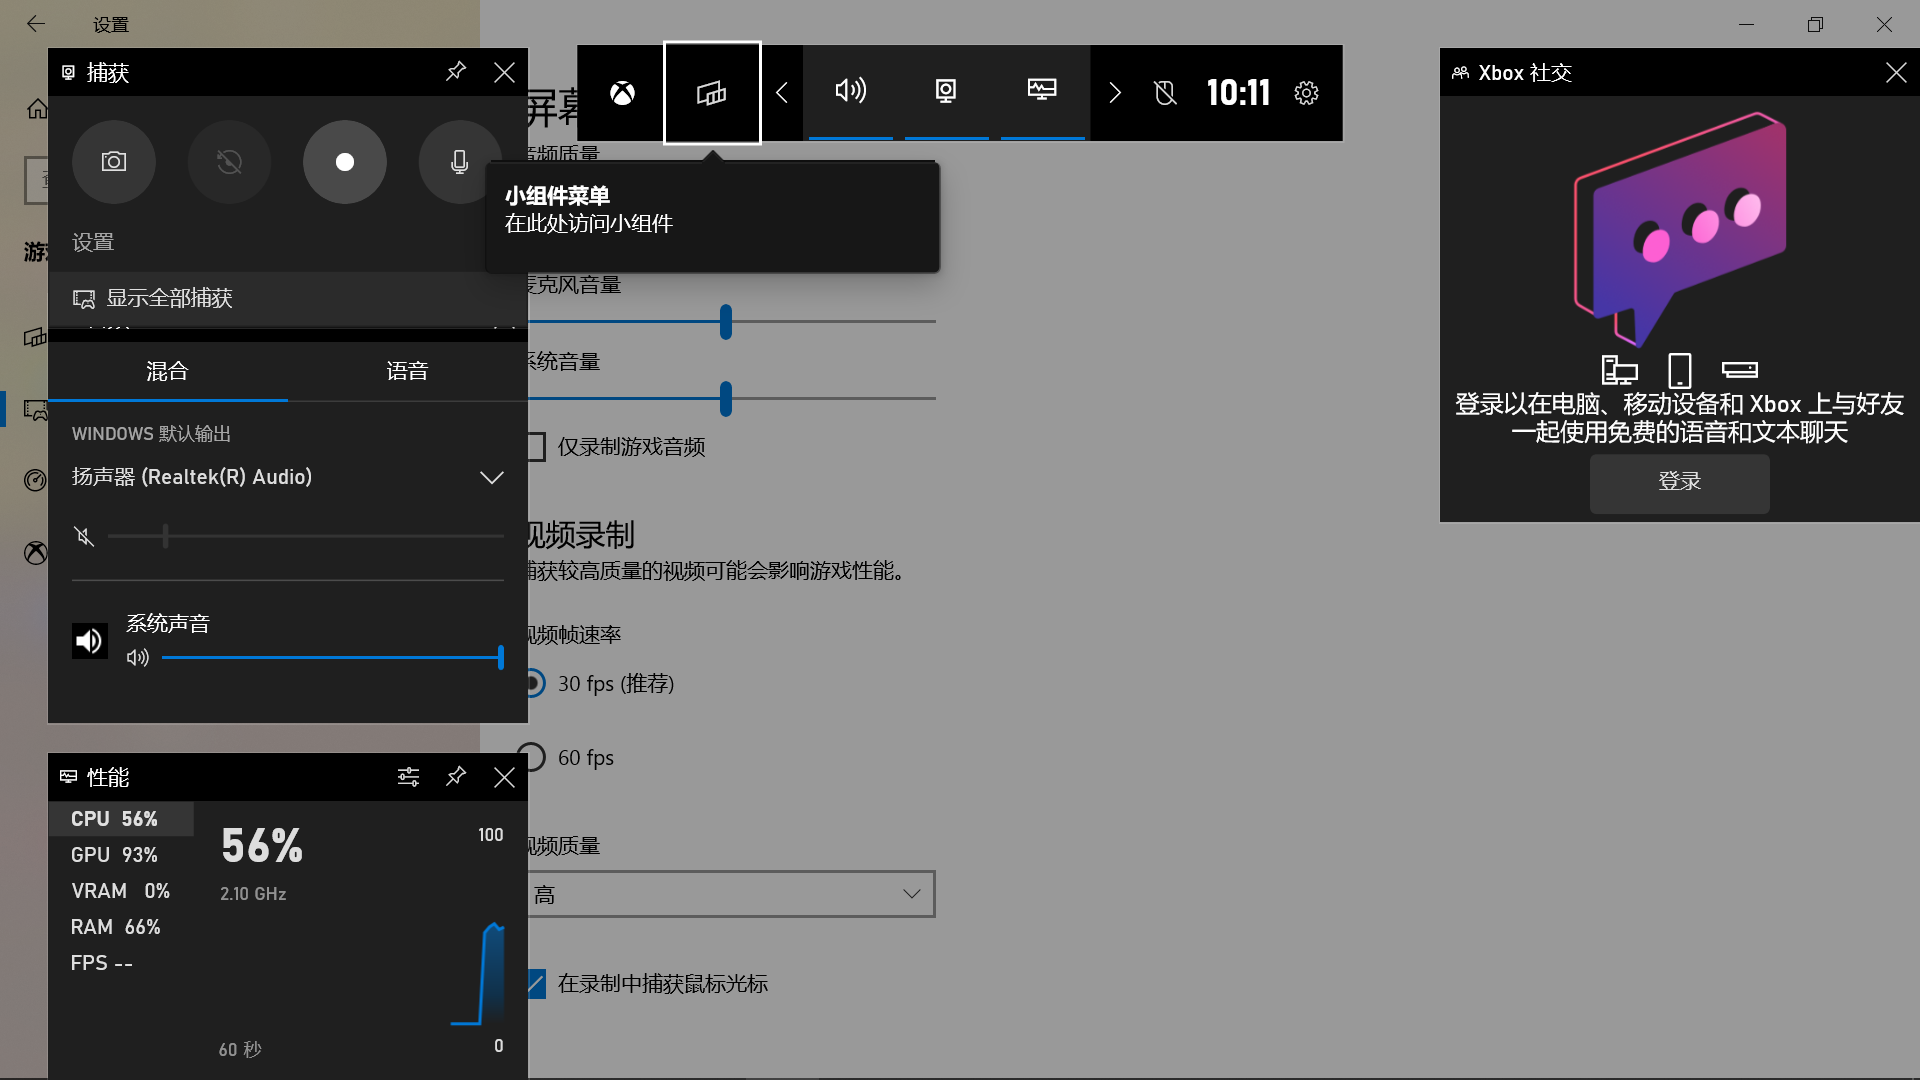Enable 仅录制游戏音频 checkbox
Image resolution: width=1920 pixels, height=1080 pixels.
tap(533, 446)
